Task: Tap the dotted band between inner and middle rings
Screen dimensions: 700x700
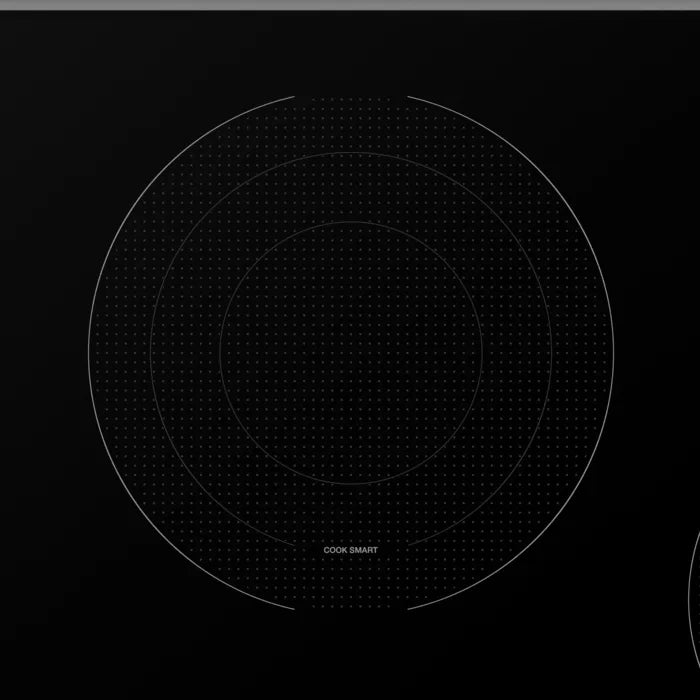Action: [x=351, y=187]
